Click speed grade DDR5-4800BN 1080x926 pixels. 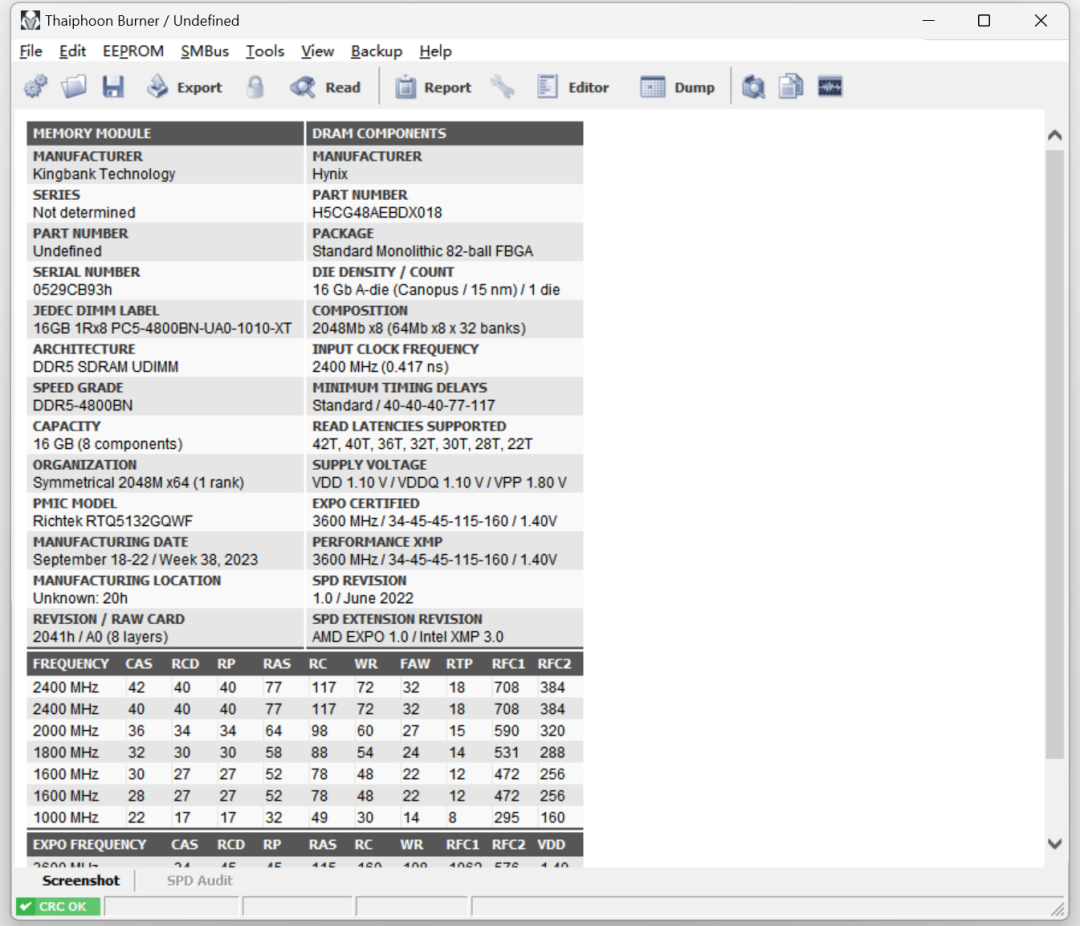[x=83, y=406]
